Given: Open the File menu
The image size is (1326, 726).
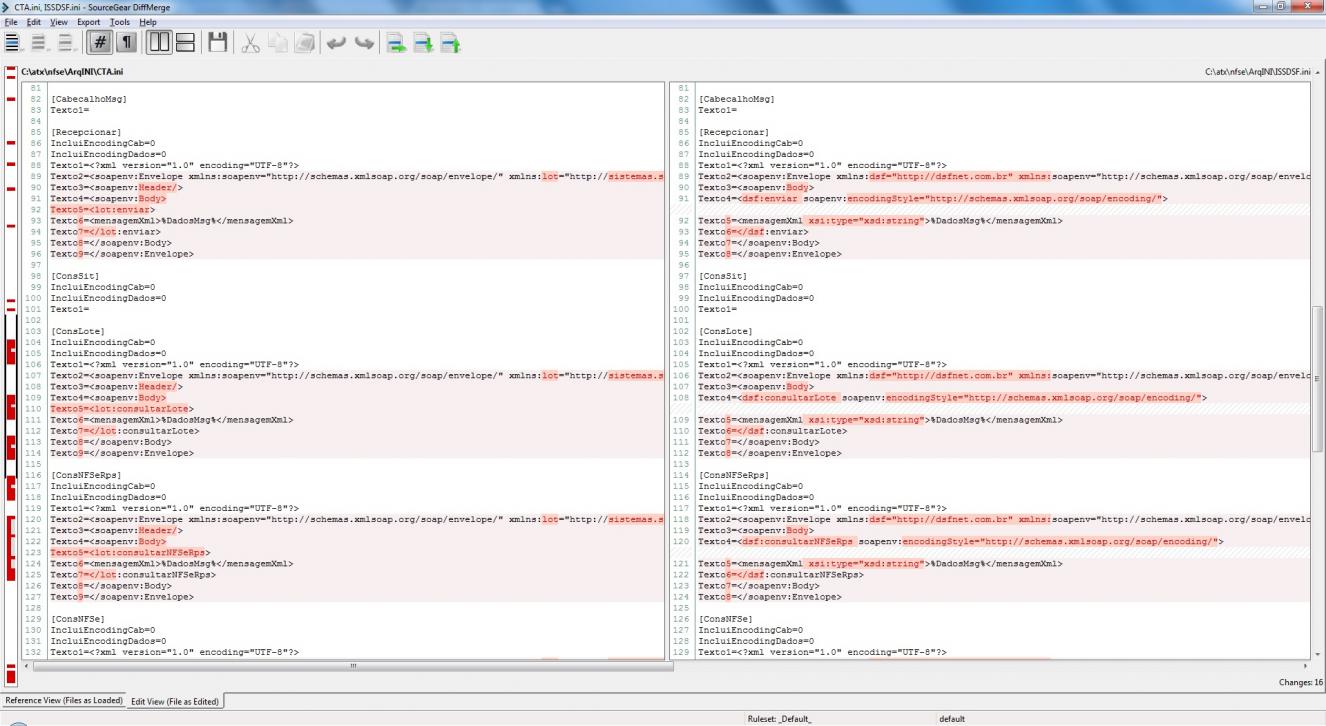Looking at the screenshot, I should click(x=10, y=21).
